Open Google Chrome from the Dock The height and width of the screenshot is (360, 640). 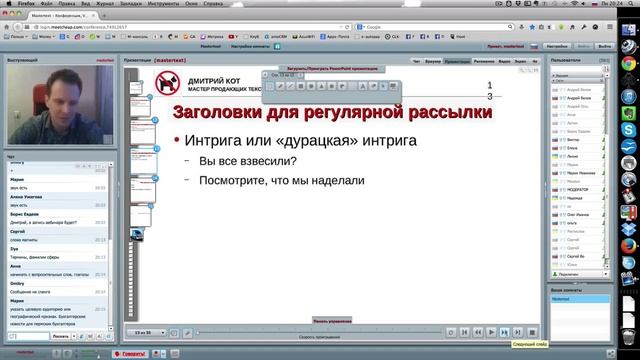pyautogui.click(x=629, y=64)
